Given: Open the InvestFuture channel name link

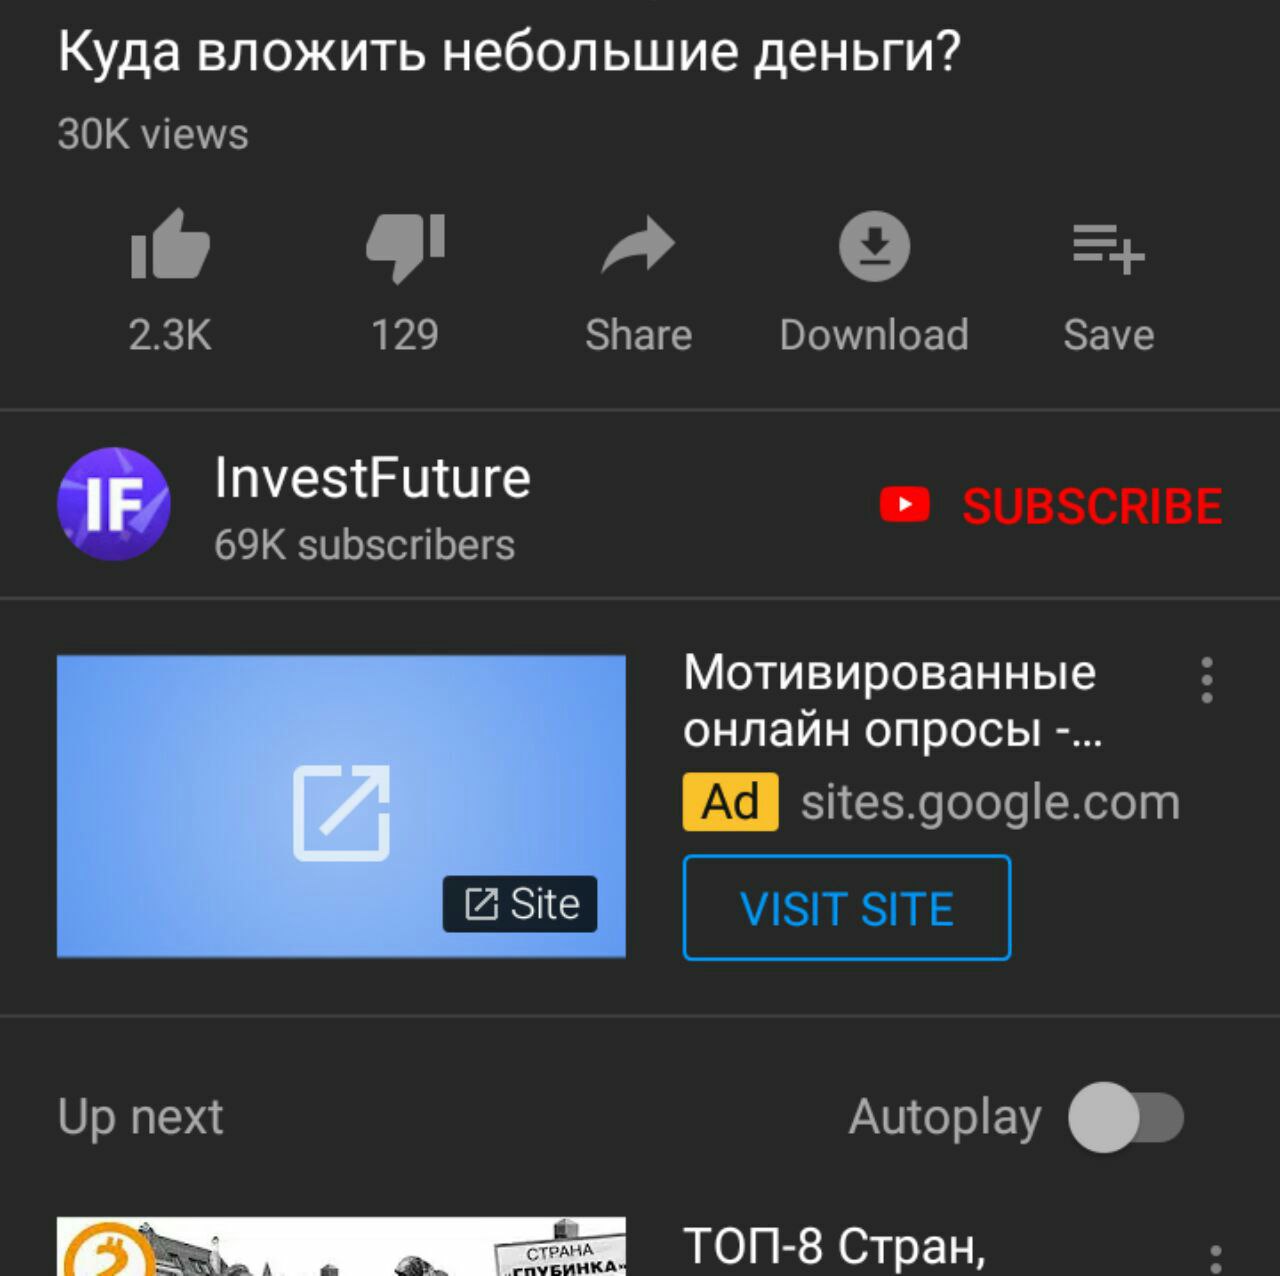Looking at the screenshot, I should click(372, 478).
